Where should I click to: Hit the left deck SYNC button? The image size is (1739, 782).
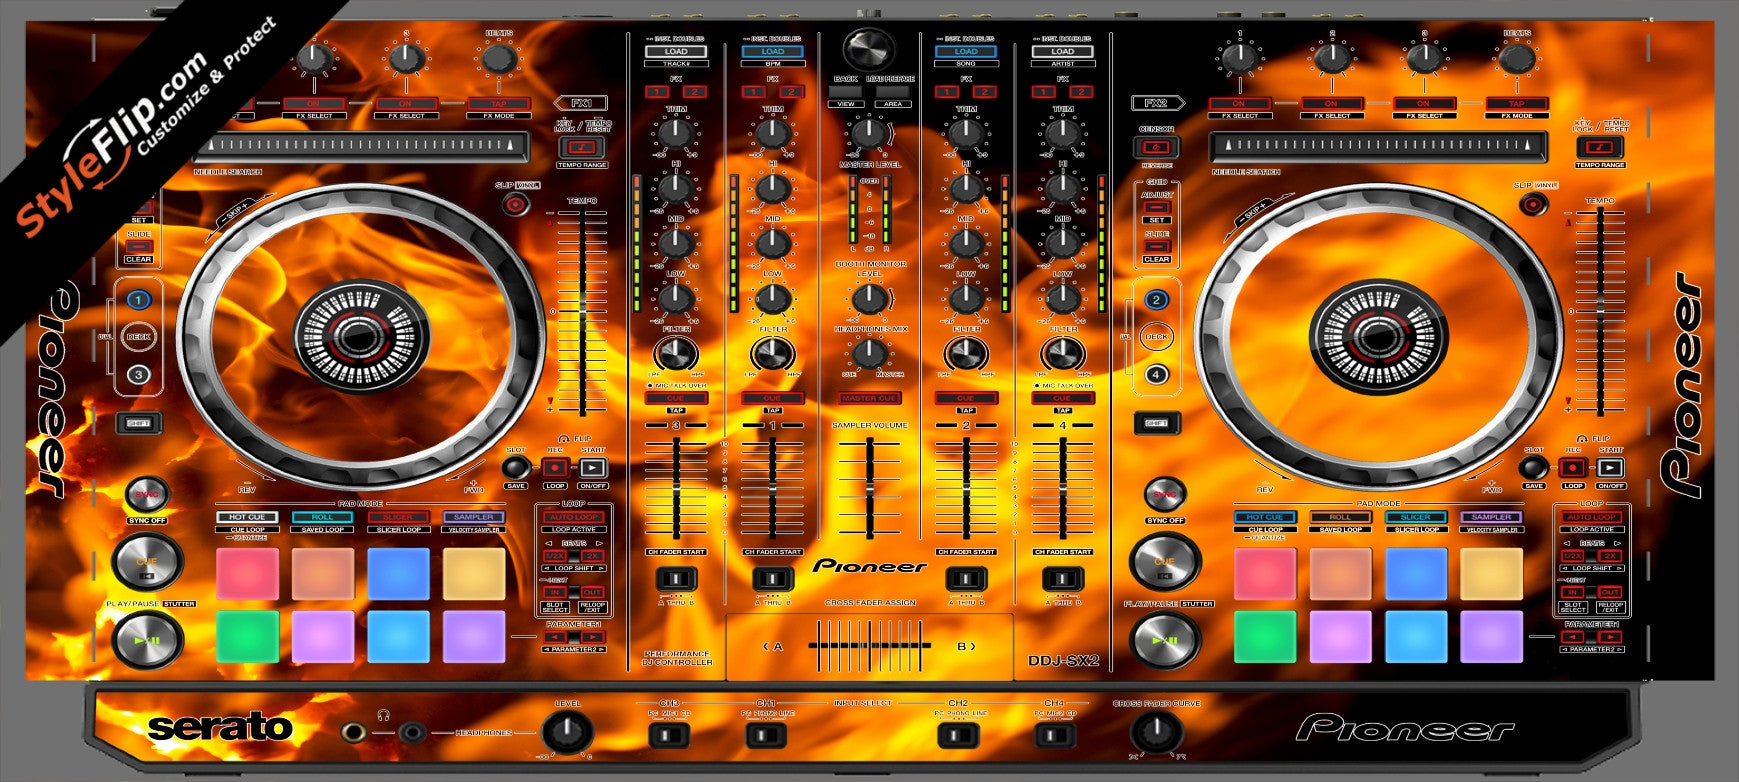[x=148, y=495]
